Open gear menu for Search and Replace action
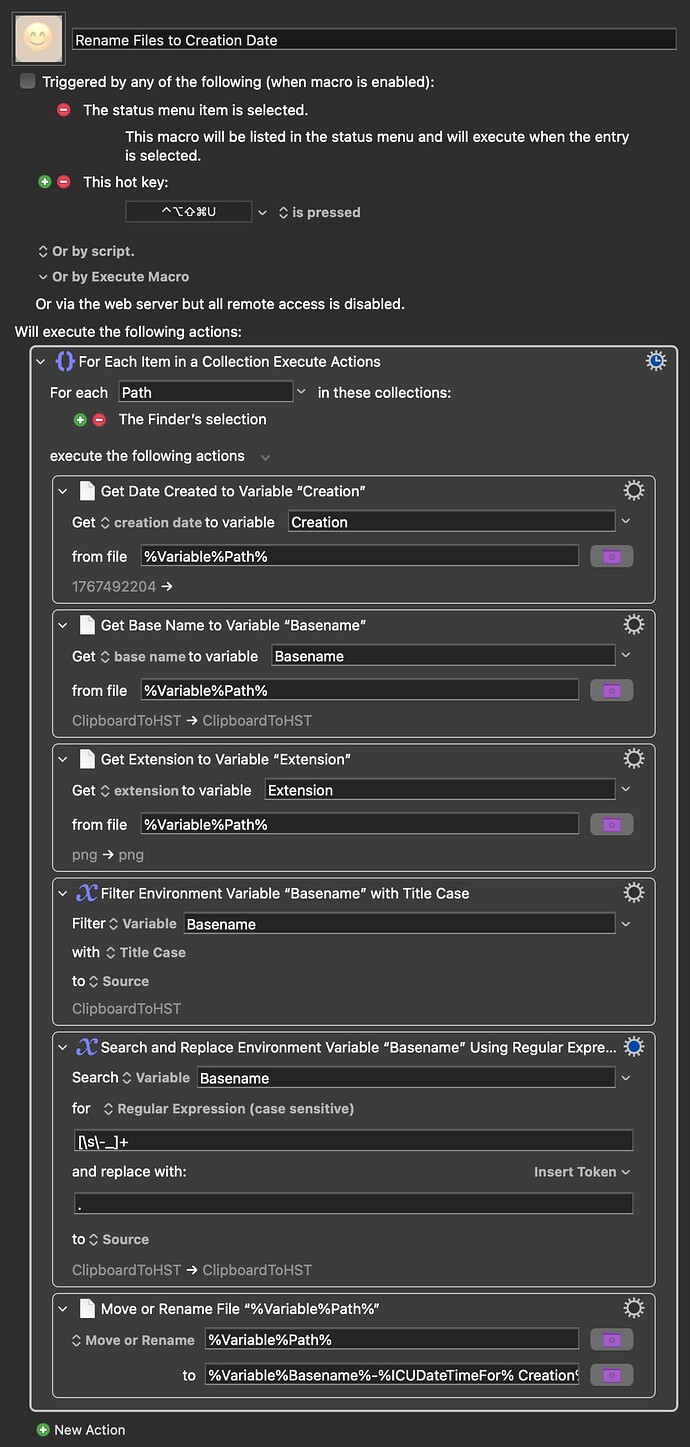690x1447 pixels. pyautogui.click(x=634, y=1047)
